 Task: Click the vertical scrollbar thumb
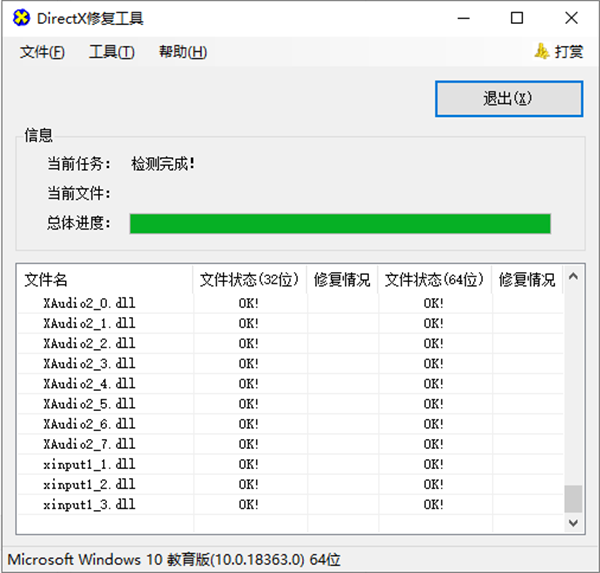pos(573,498)
